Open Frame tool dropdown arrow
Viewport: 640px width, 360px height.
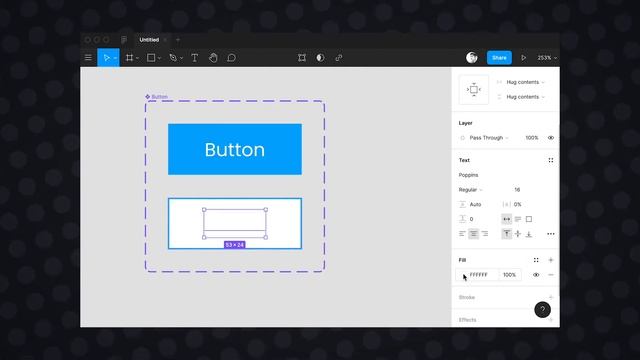tap(138, 58)
